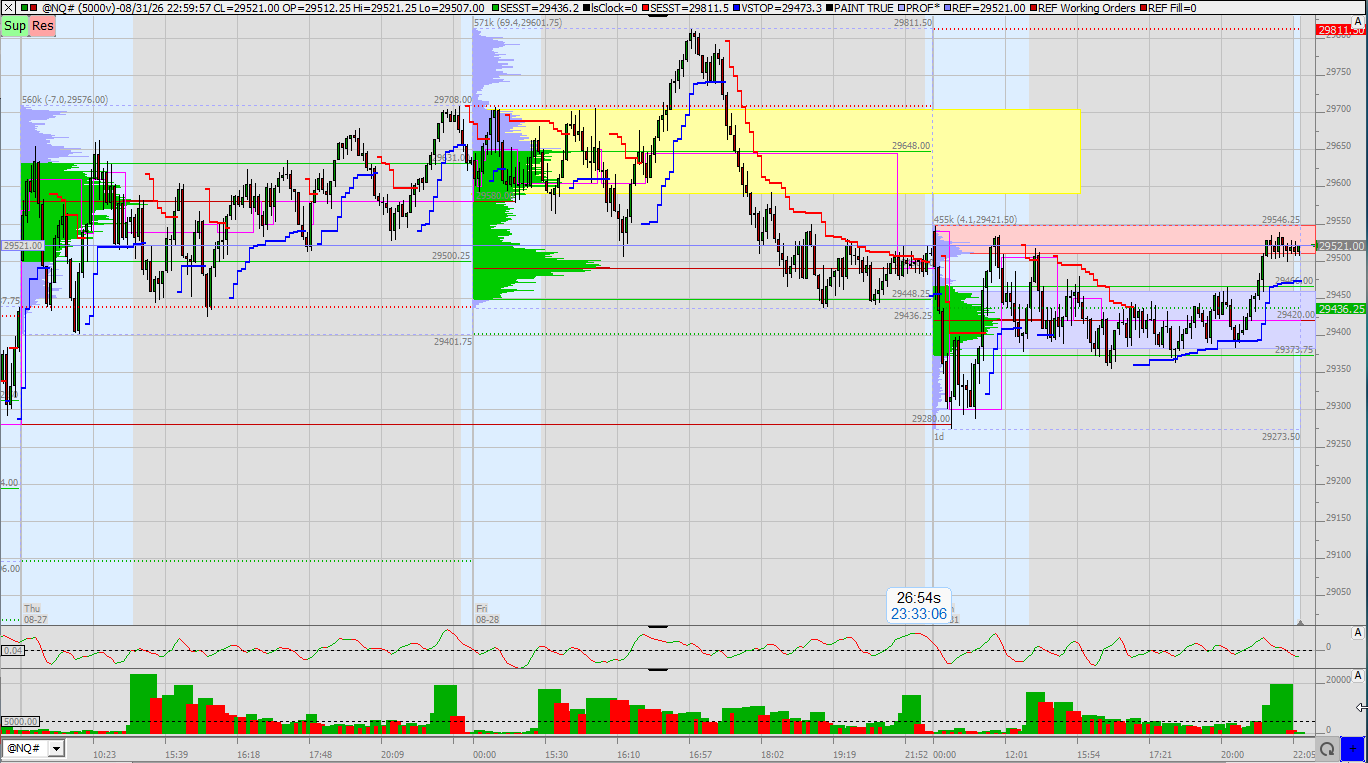Click the pane divider handle above oscillator
This screenshot has height=763, width=1368.
pos(657,626)
